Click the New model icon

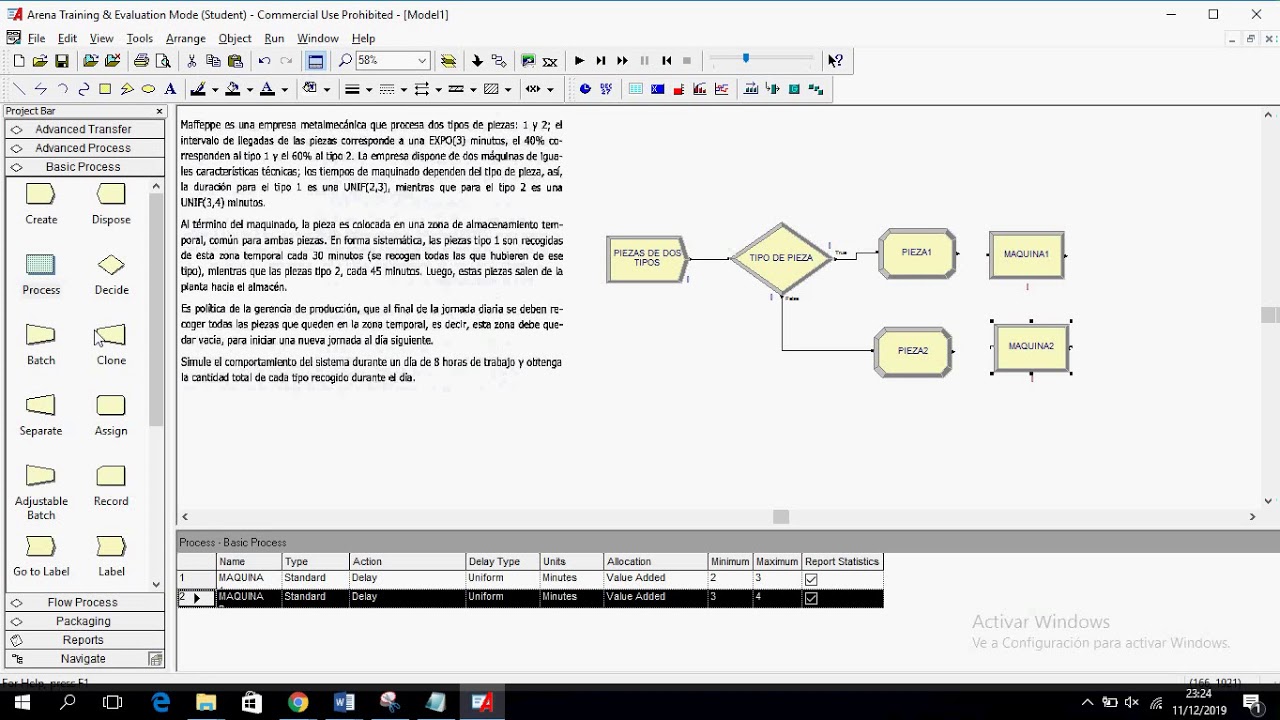(x=18, y=61)
